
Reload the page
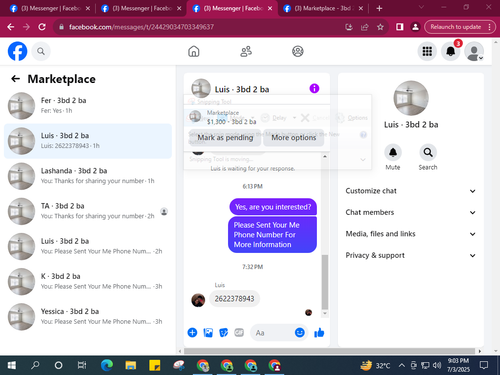(x=42, y=27)
